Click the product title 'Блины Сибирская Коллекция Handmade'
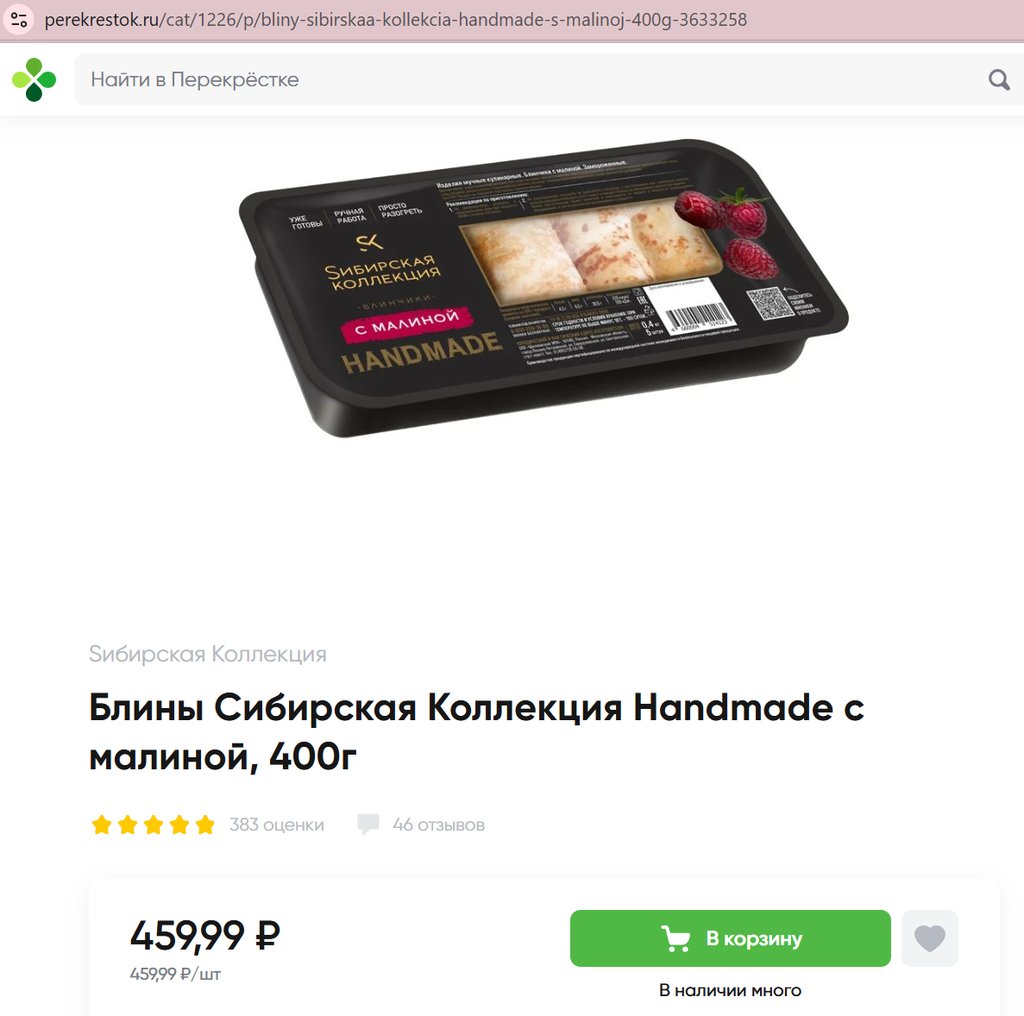1024x1016 pixels. click(x=477, y=732)
